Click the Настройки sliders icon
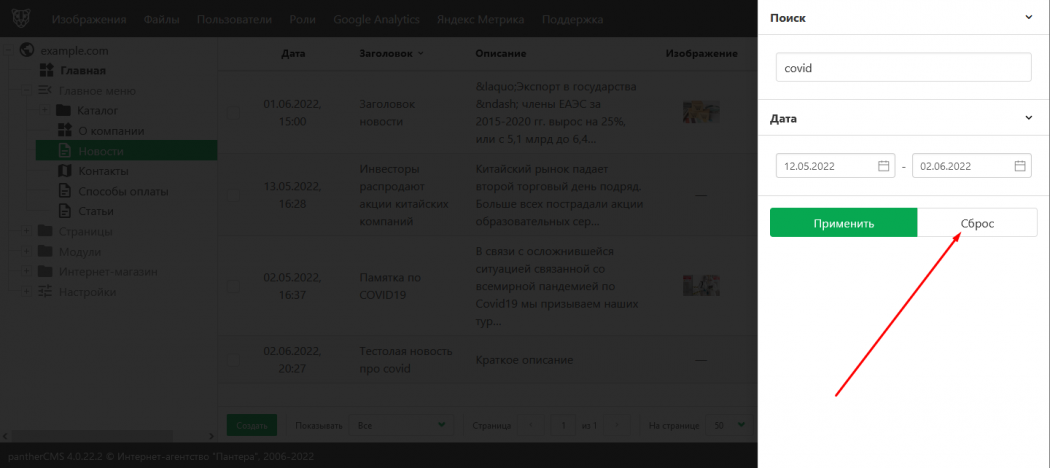 (x=45, y=292)
